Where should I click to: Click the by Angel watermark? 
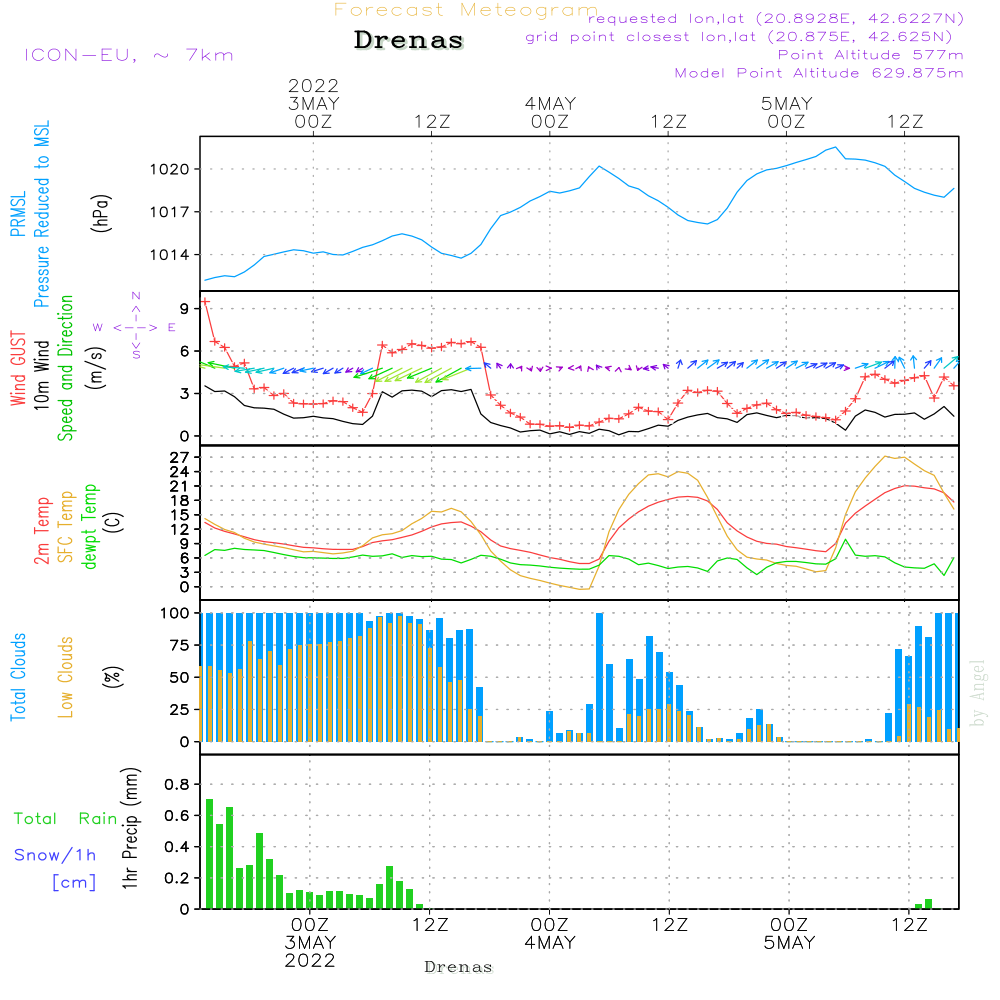pos(978,693)
